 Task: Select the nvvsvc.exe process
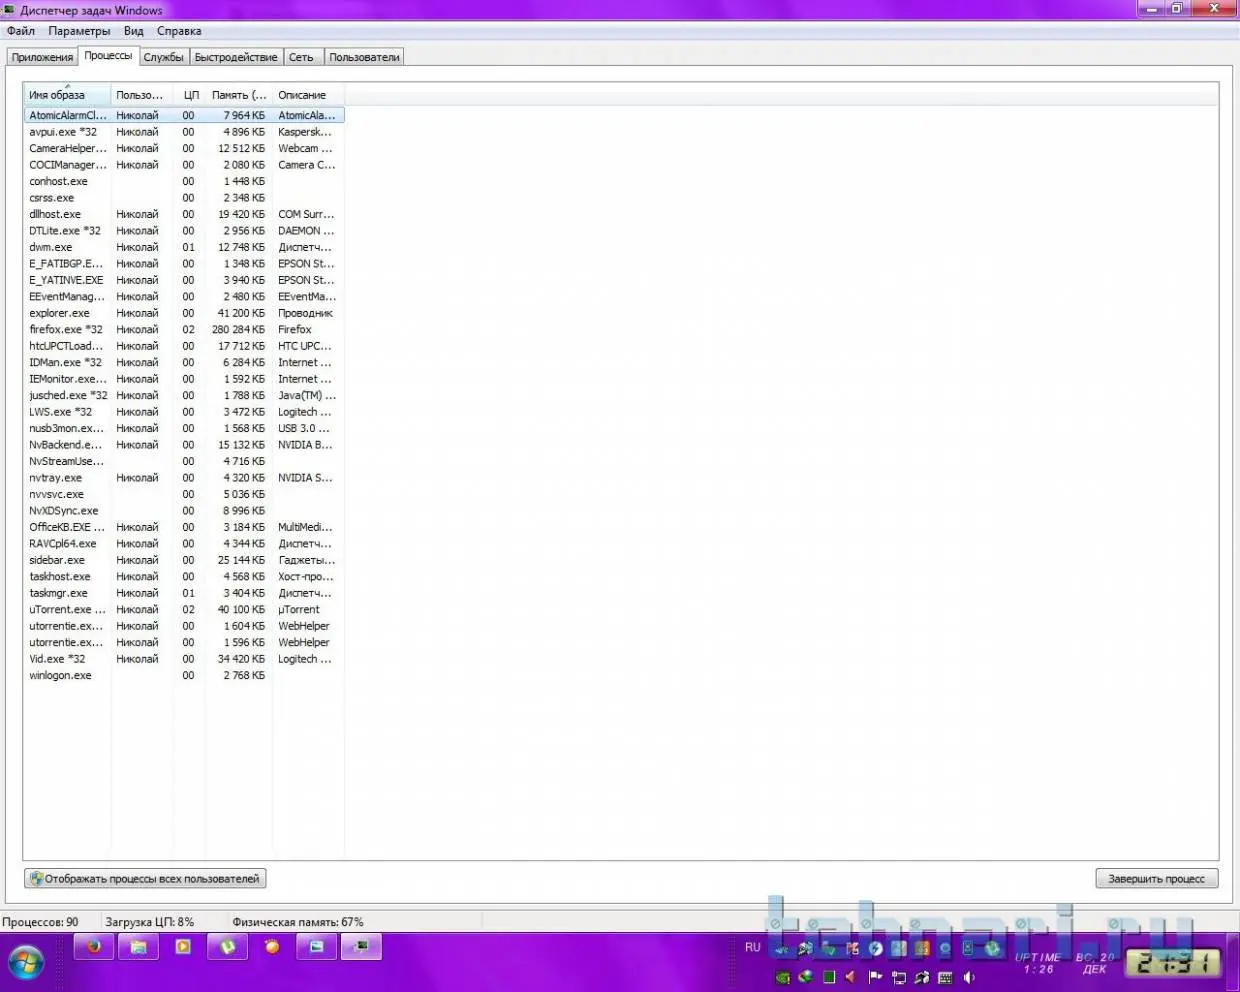(x=184, y=494)
